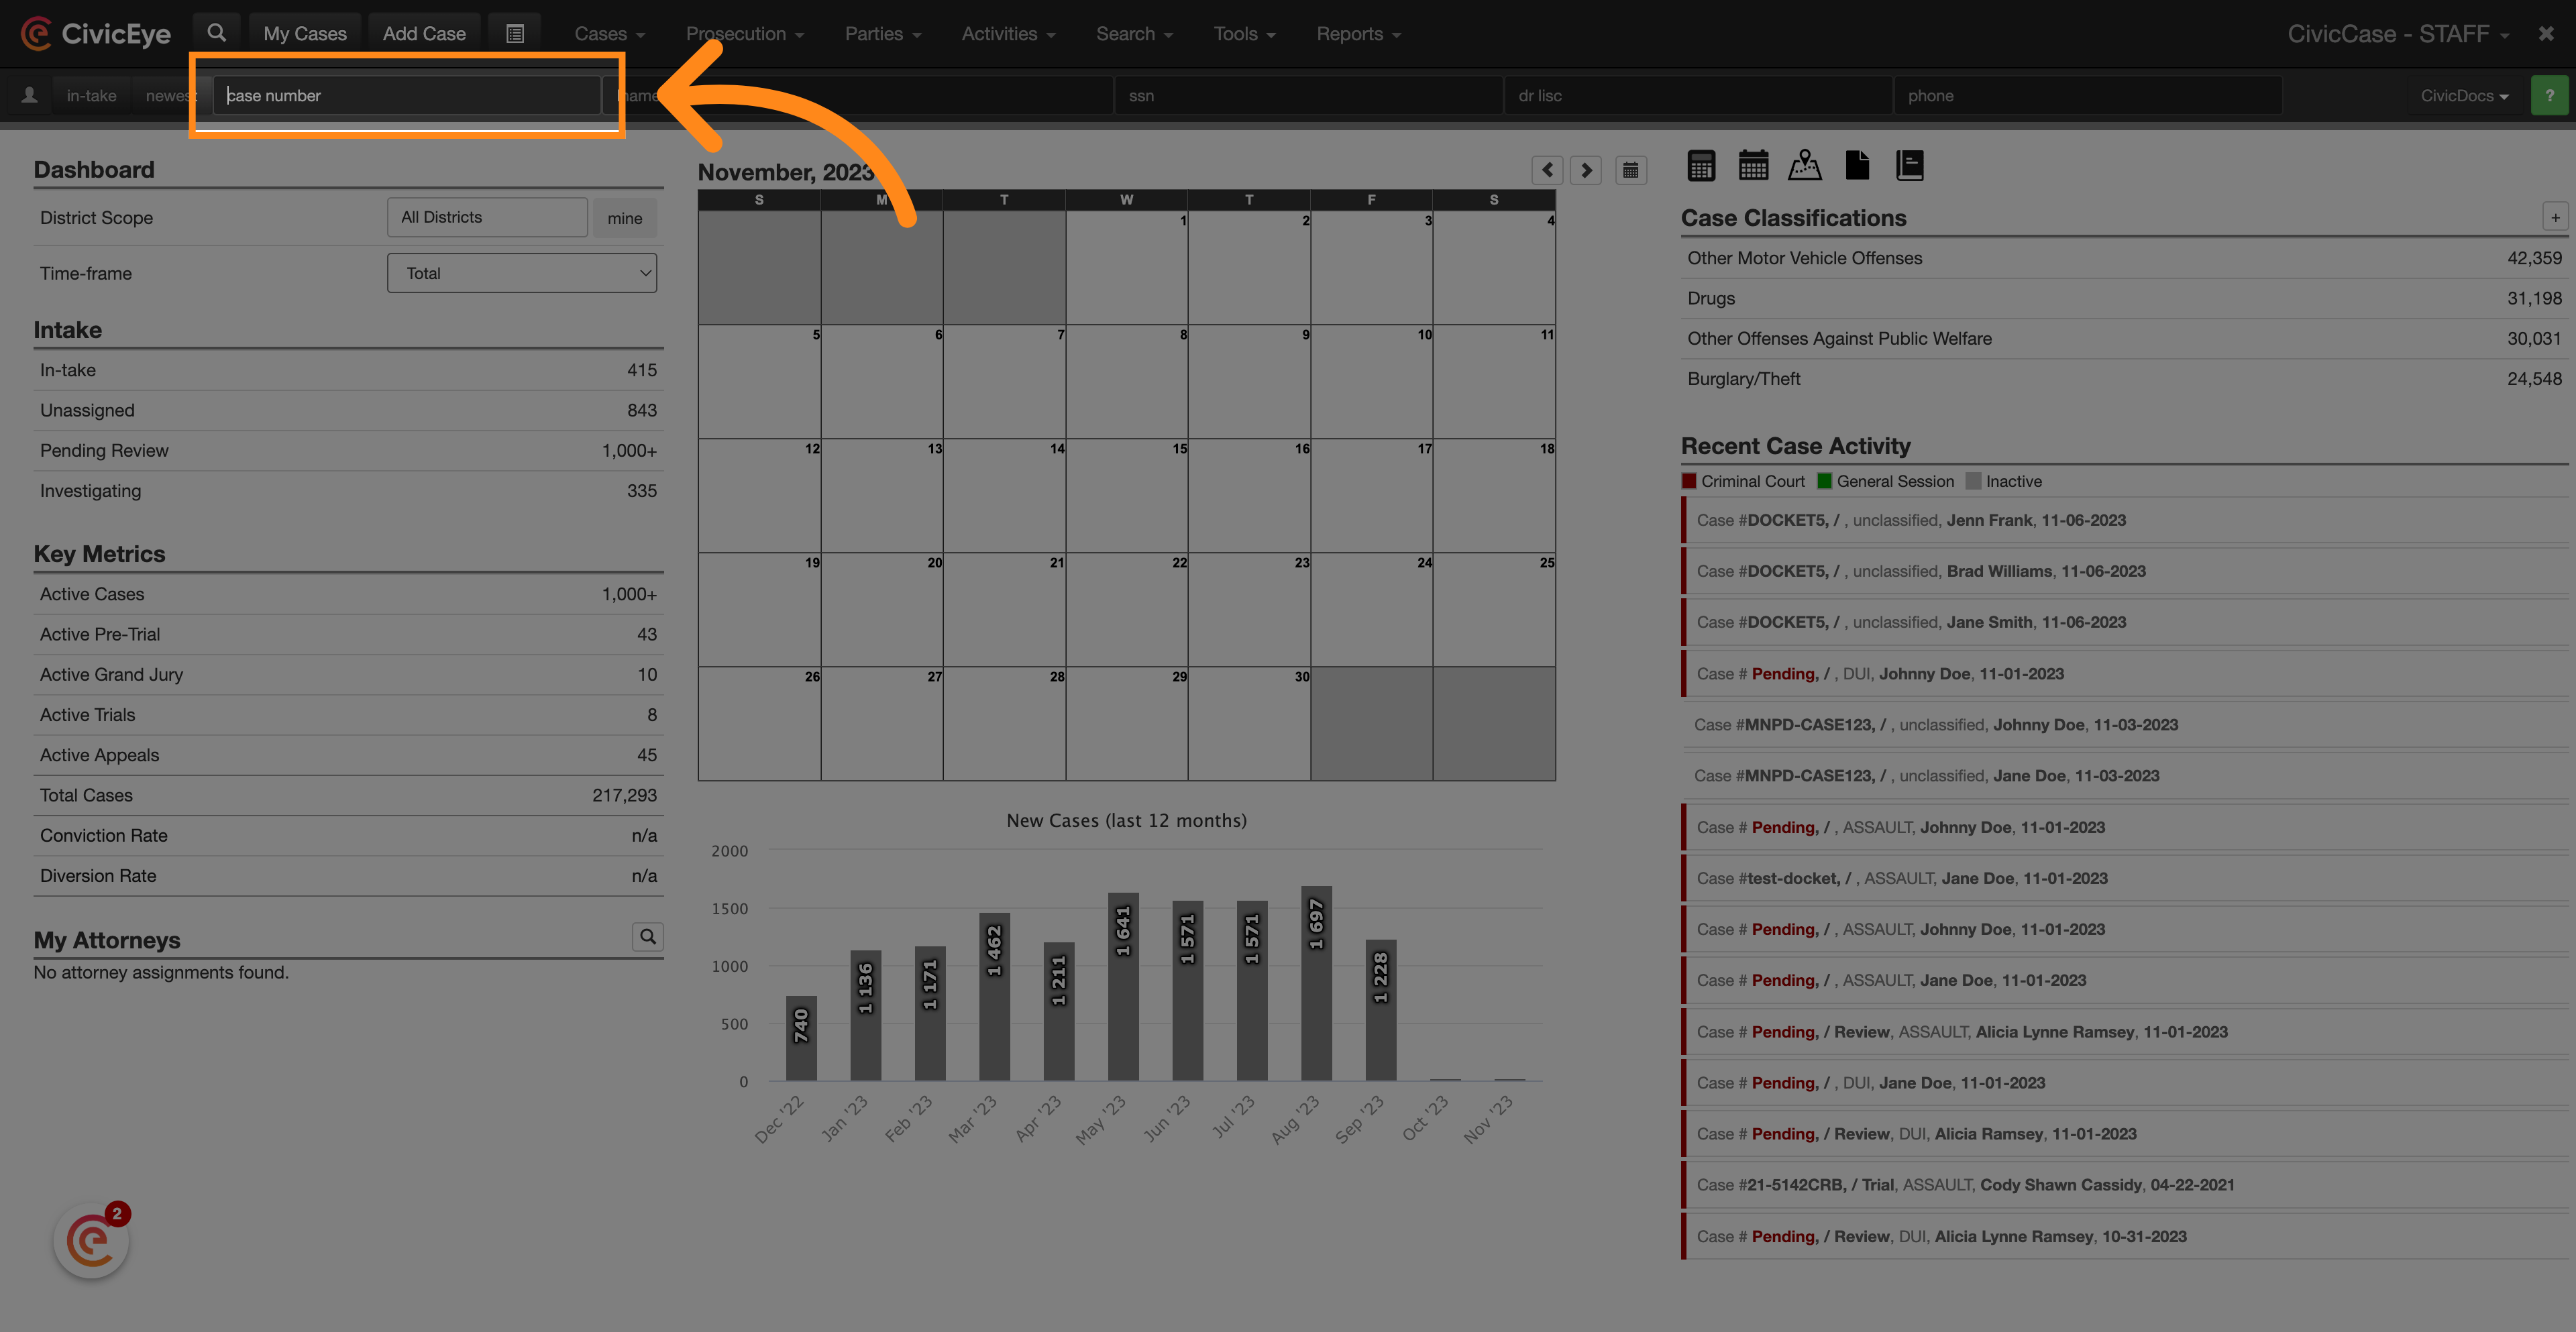Click the Criminal Court red legend swatch

[1690, 481]
